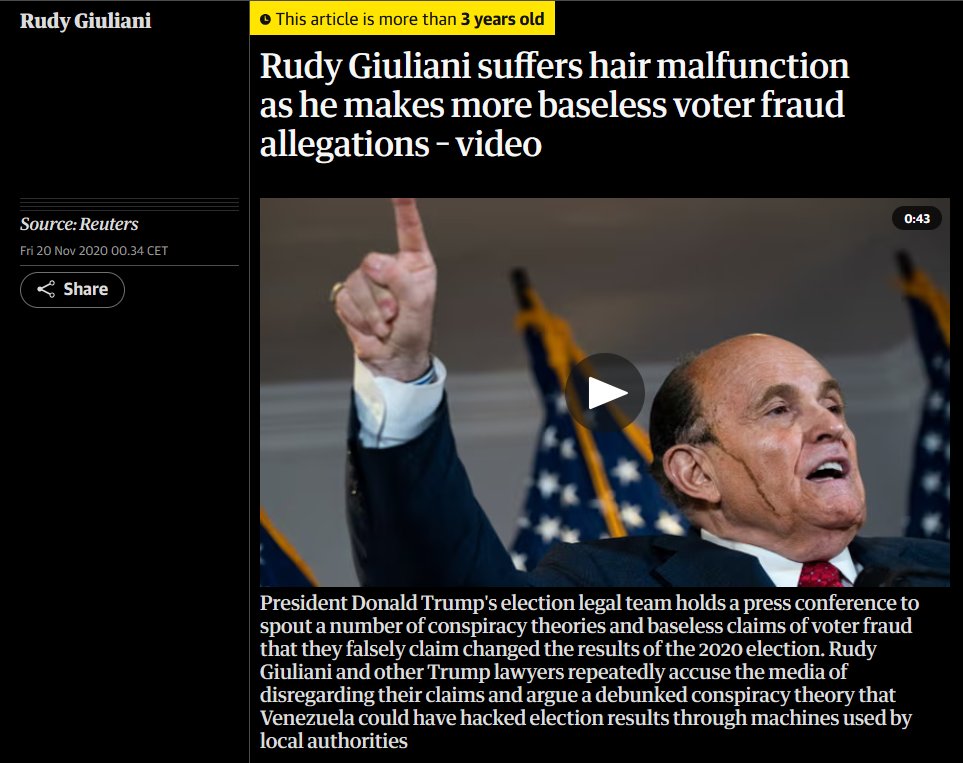Open the Rudy Giuliani topic link
963x763 pixels.
click(85, 20)
